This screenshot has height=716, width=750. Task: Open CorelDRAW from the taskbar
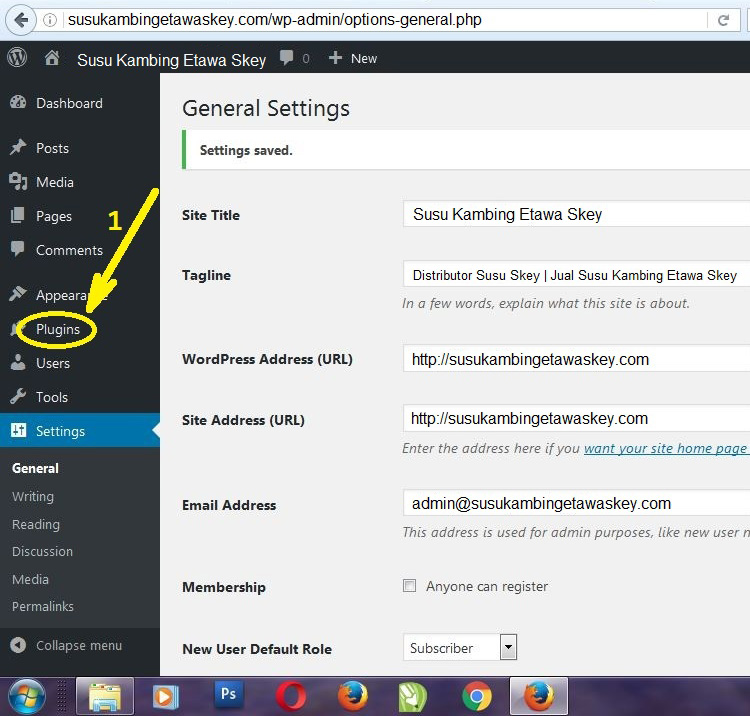tap(413, 696)
